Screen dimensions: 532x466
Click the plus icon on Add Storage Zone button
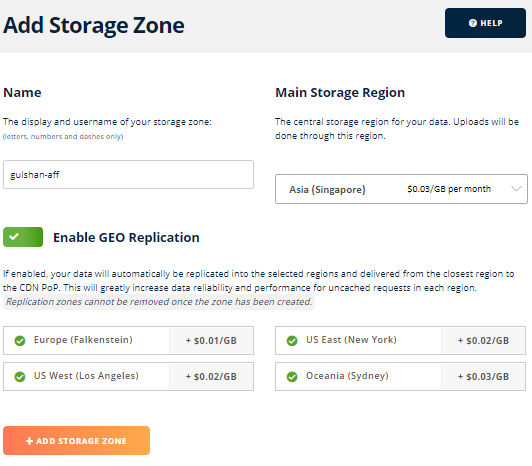click(x=30, y=441)
